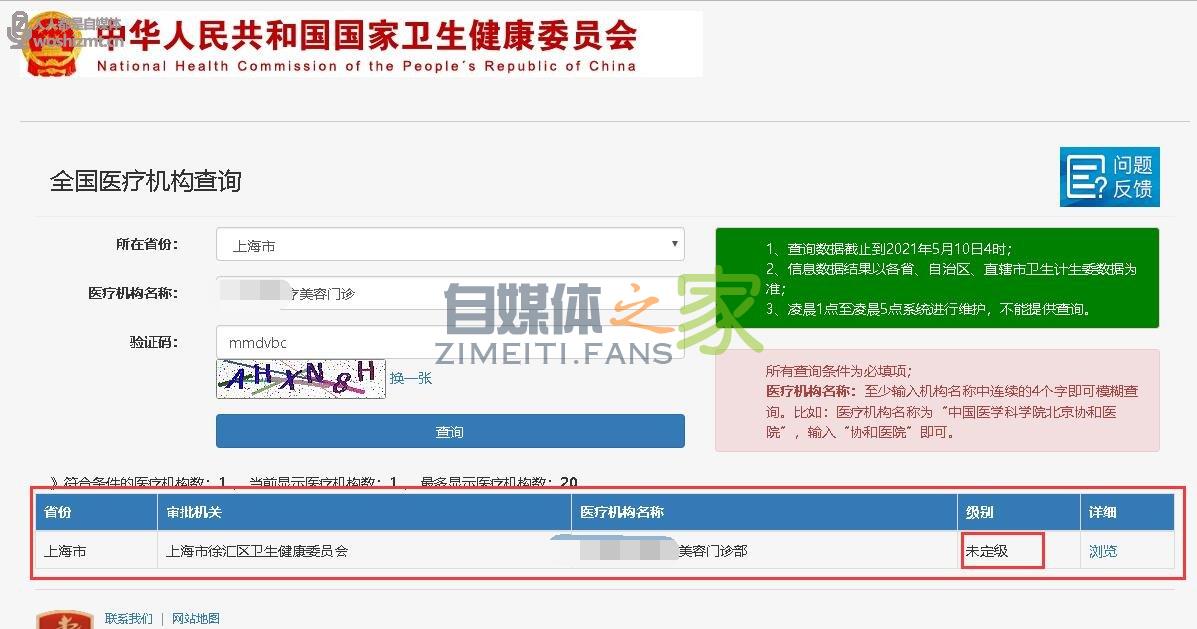Image resolution: width=1197 pixels, height=629 pixels.
Task: Focus the 医疗机构名称 input field
Action: 449,294
